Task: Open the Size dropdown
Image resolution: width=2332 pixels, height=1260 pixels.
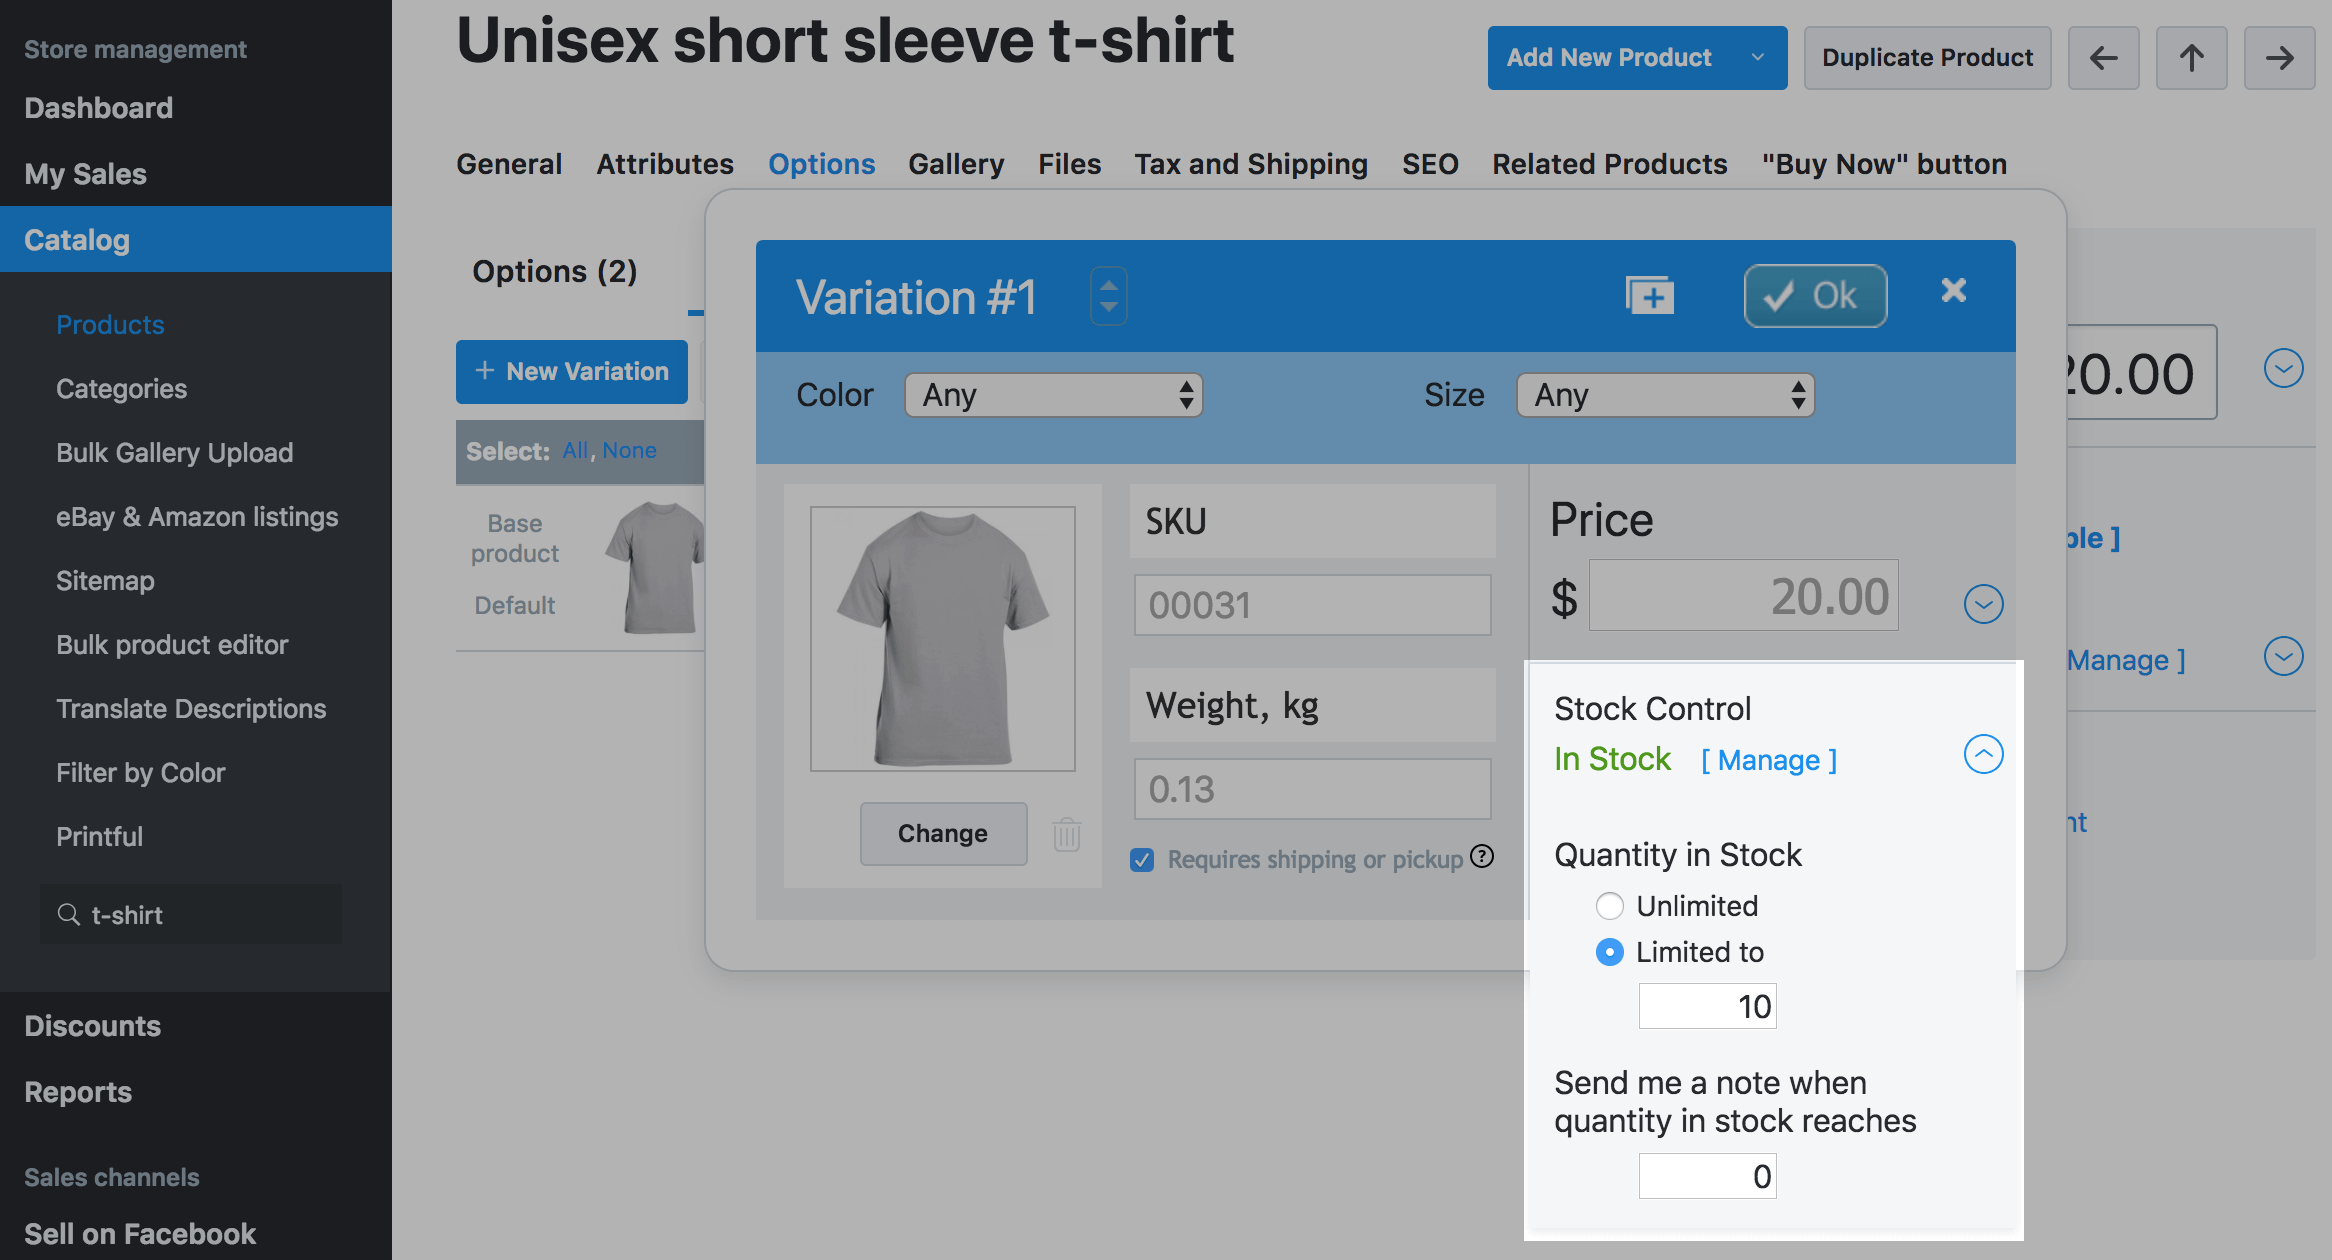Action: pyautogui.click(x=1665, y=395)
